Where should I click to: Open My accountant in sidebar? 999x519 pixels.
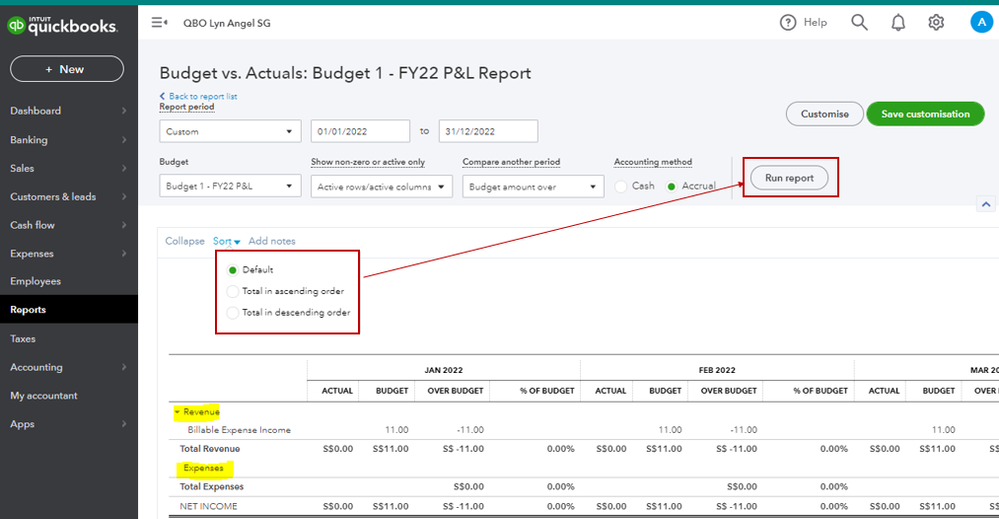(x=69, y=395)
